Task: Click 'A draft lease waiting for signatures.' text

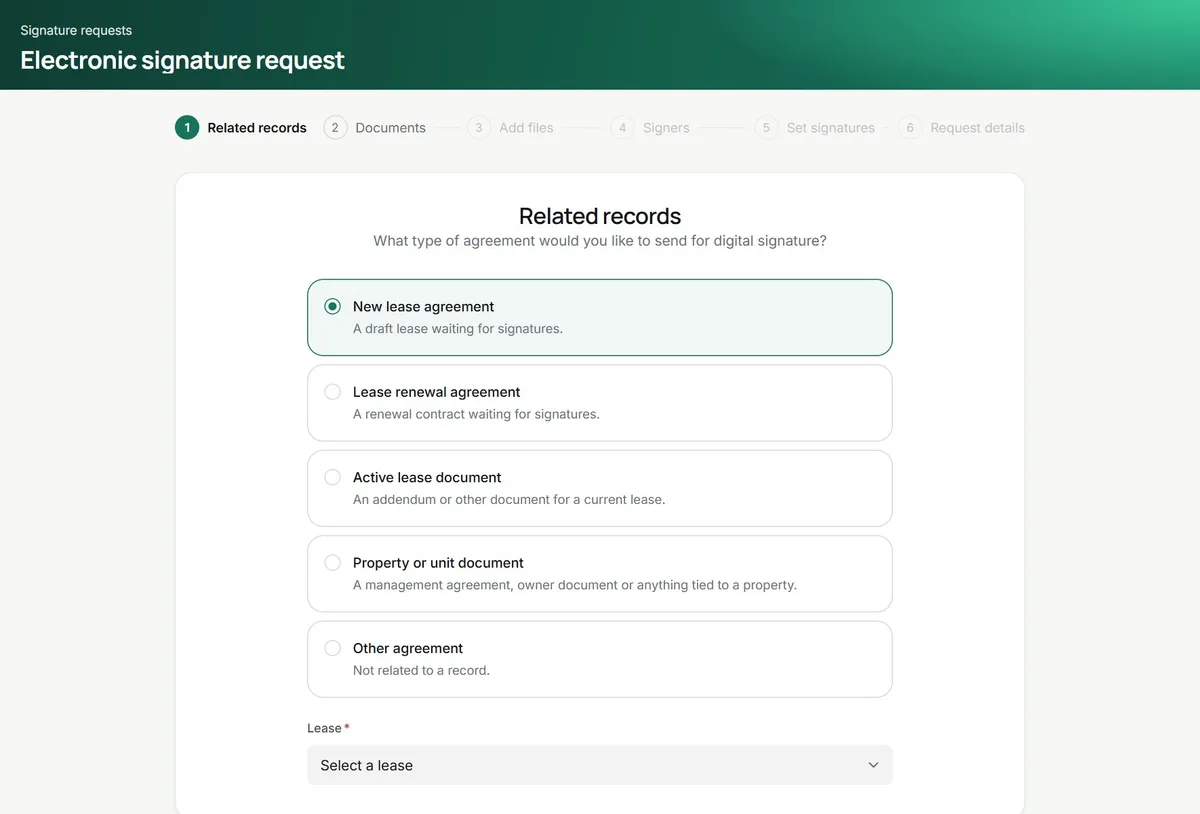Action: [x=458, y=329]
